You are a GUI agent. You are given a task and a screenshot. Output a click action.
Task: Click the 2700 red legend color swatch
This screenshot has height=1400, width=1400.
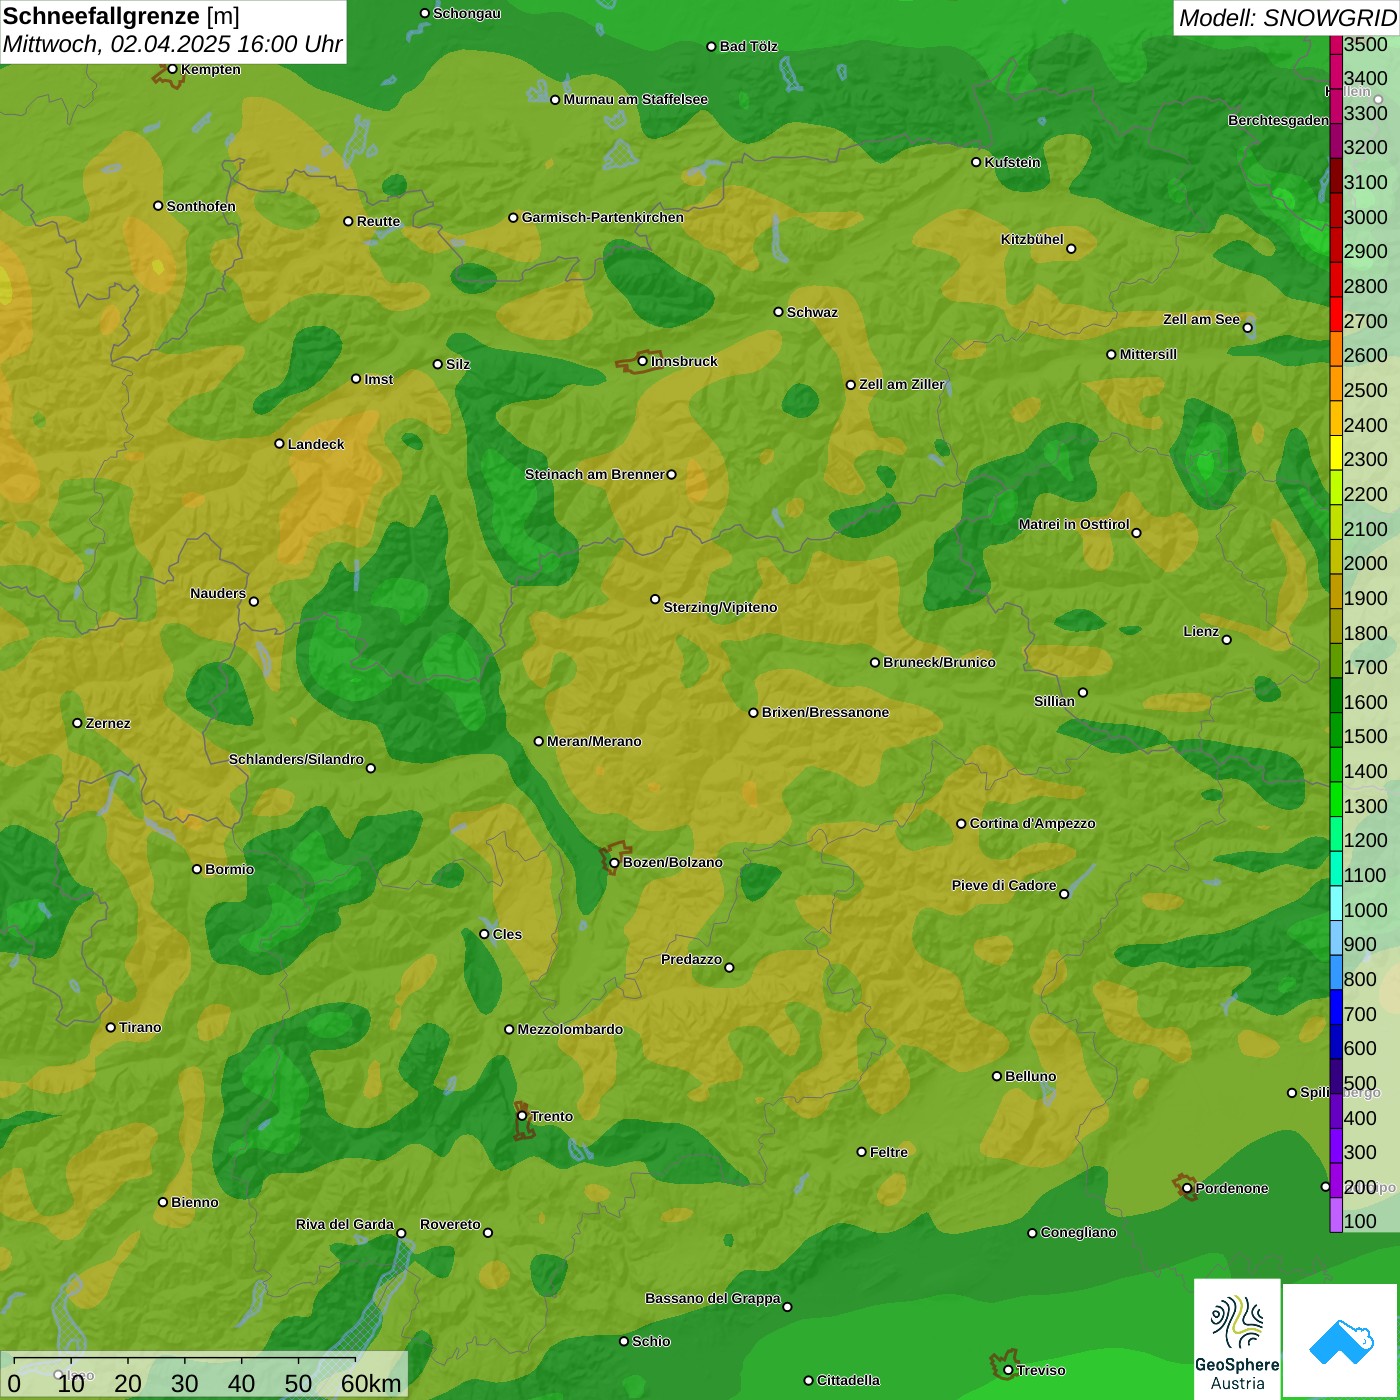tap(1336, 321)
